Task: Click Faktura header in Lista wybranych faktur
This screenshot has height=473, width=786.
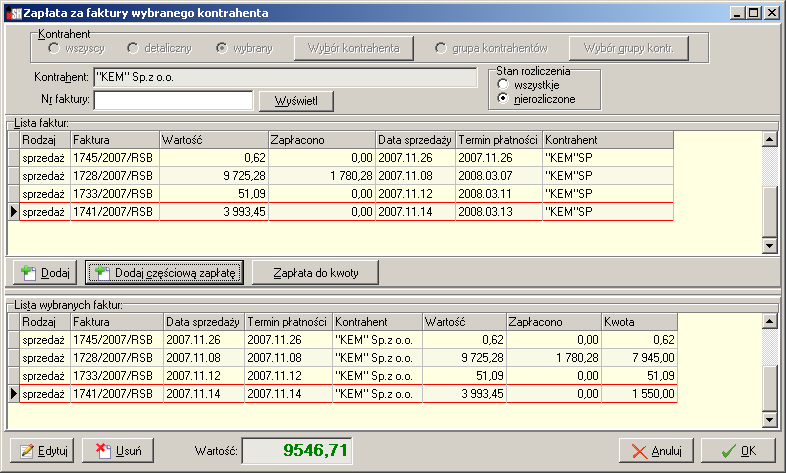Action: [x=117, y=322]
